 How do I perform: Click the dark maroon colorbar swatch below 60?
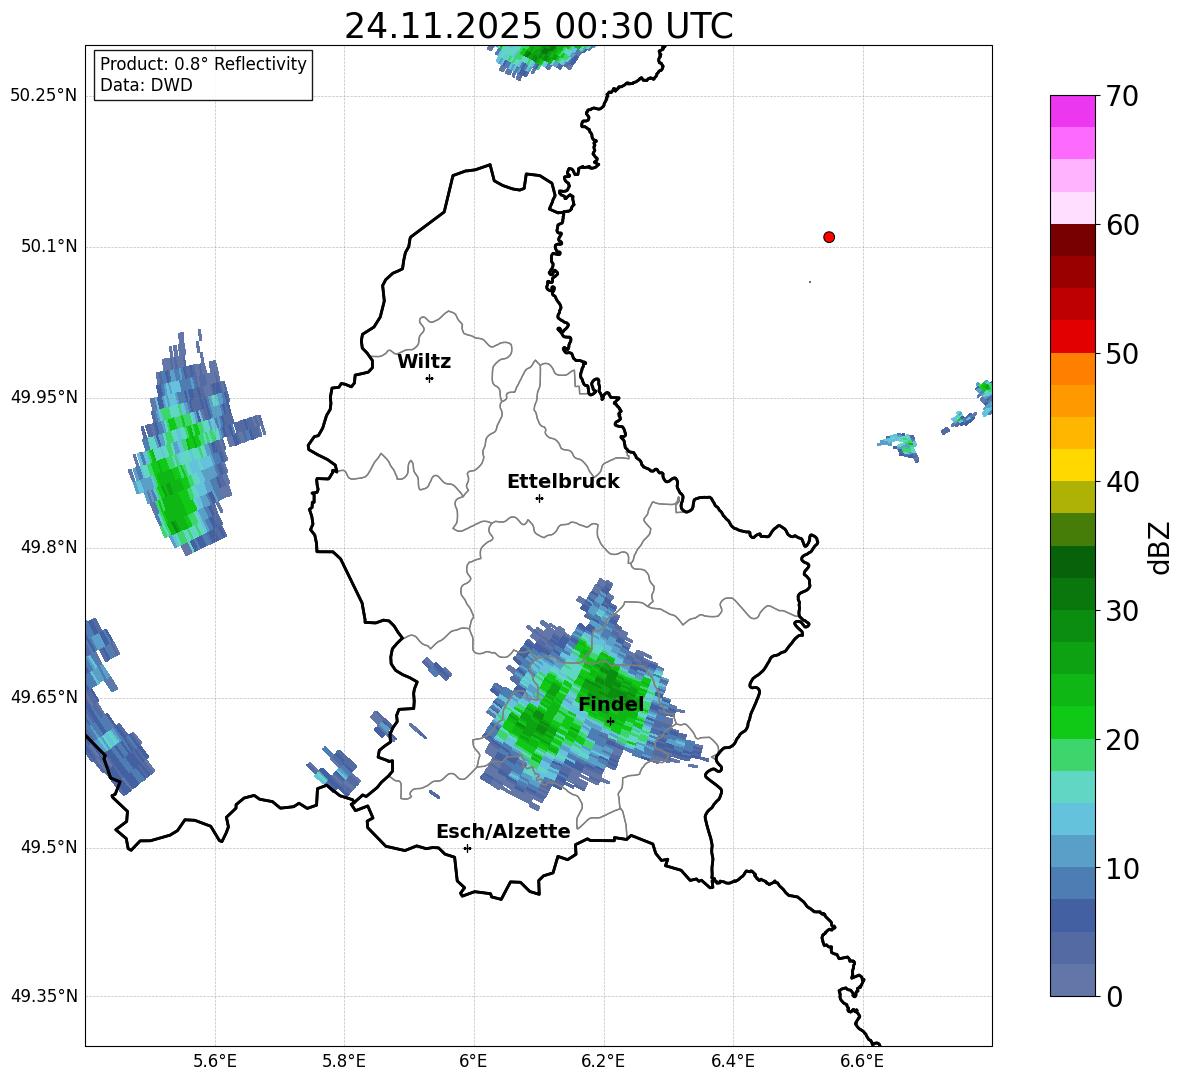click(x=1072, y=240)
